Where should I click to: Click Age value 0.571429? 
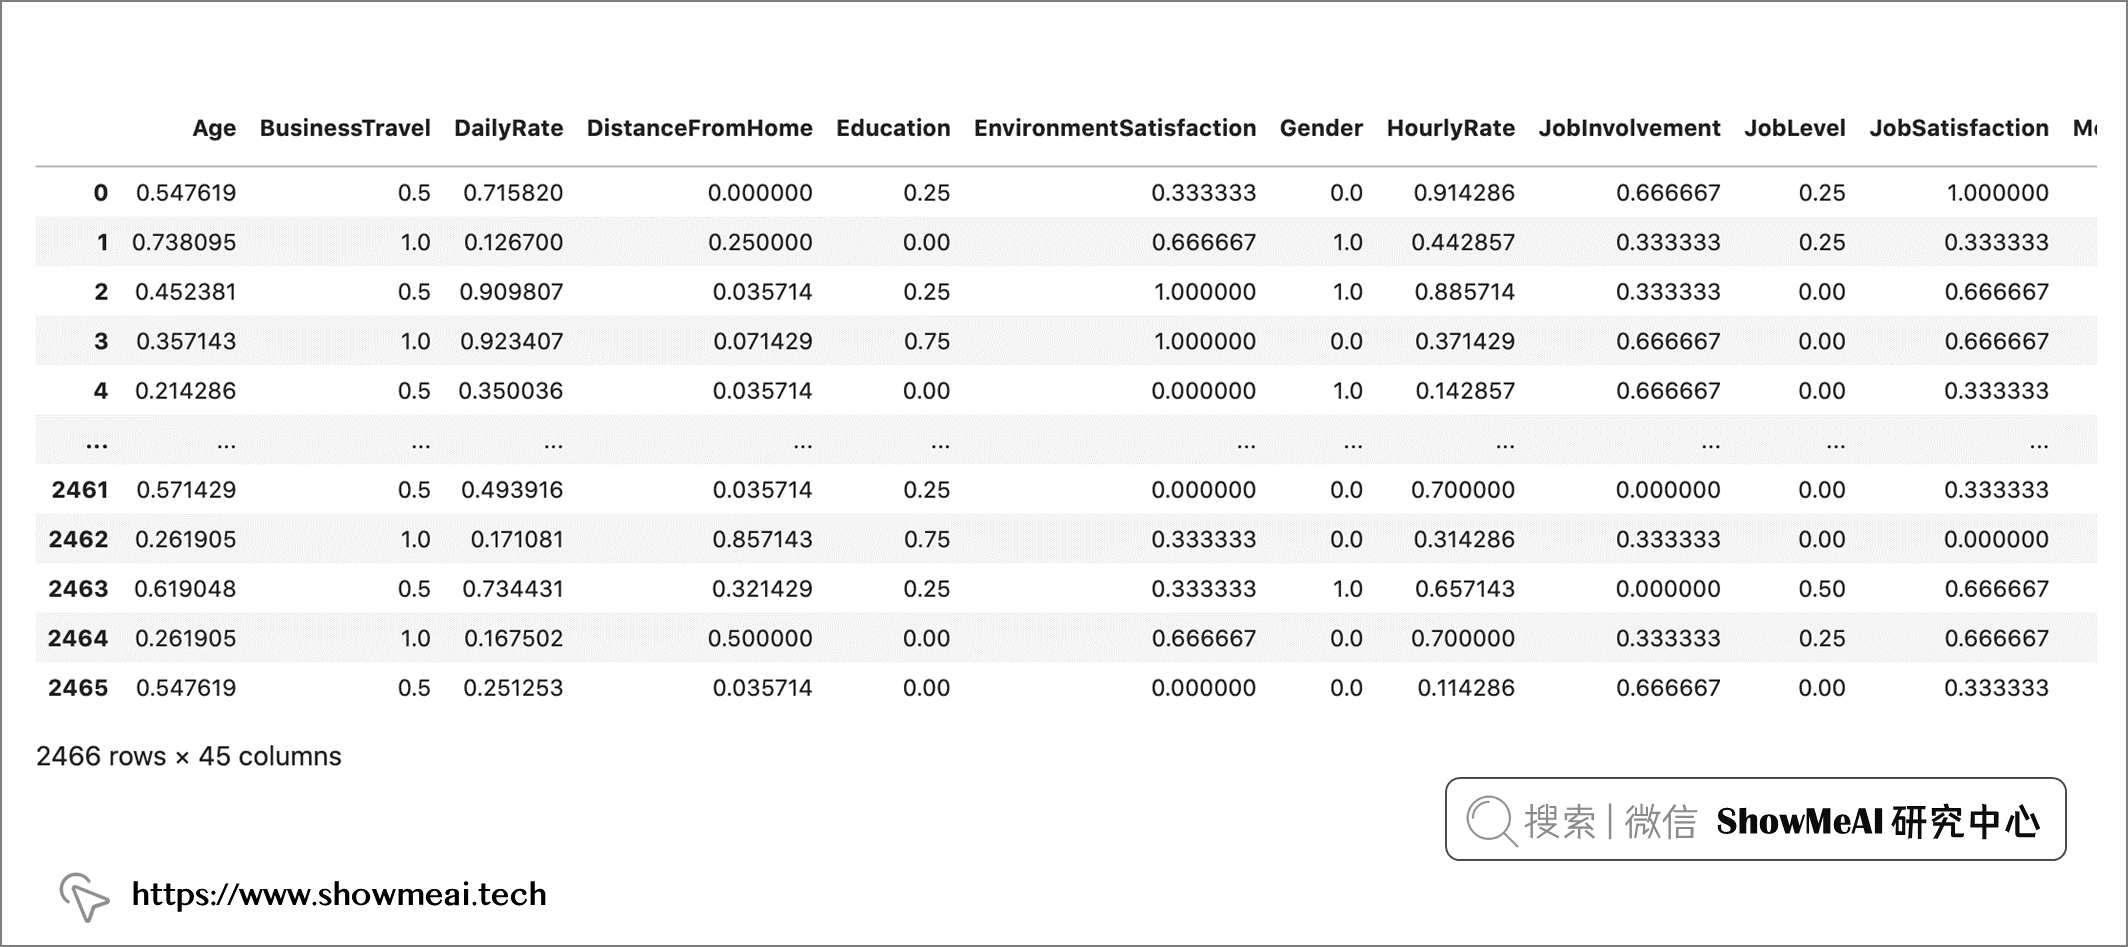pos(186,490)
